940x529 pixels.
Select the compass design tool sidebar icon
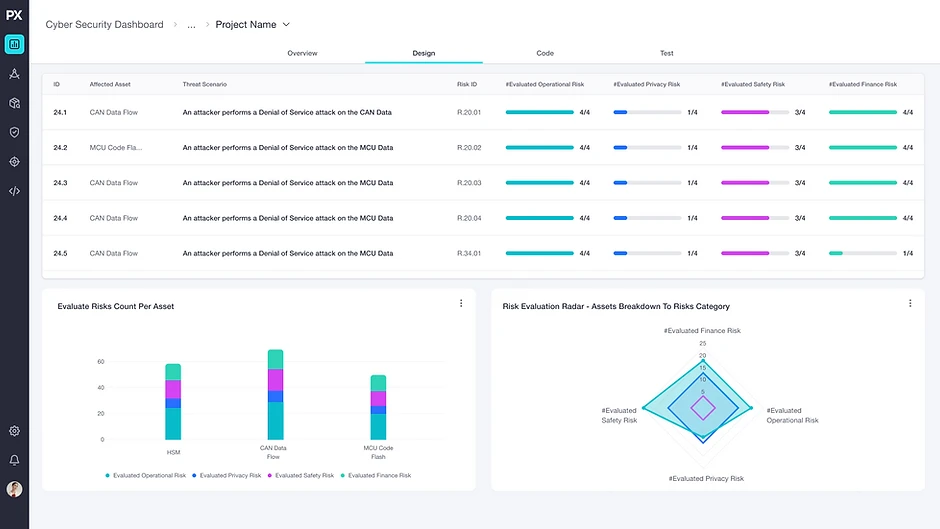click(14, 74)
